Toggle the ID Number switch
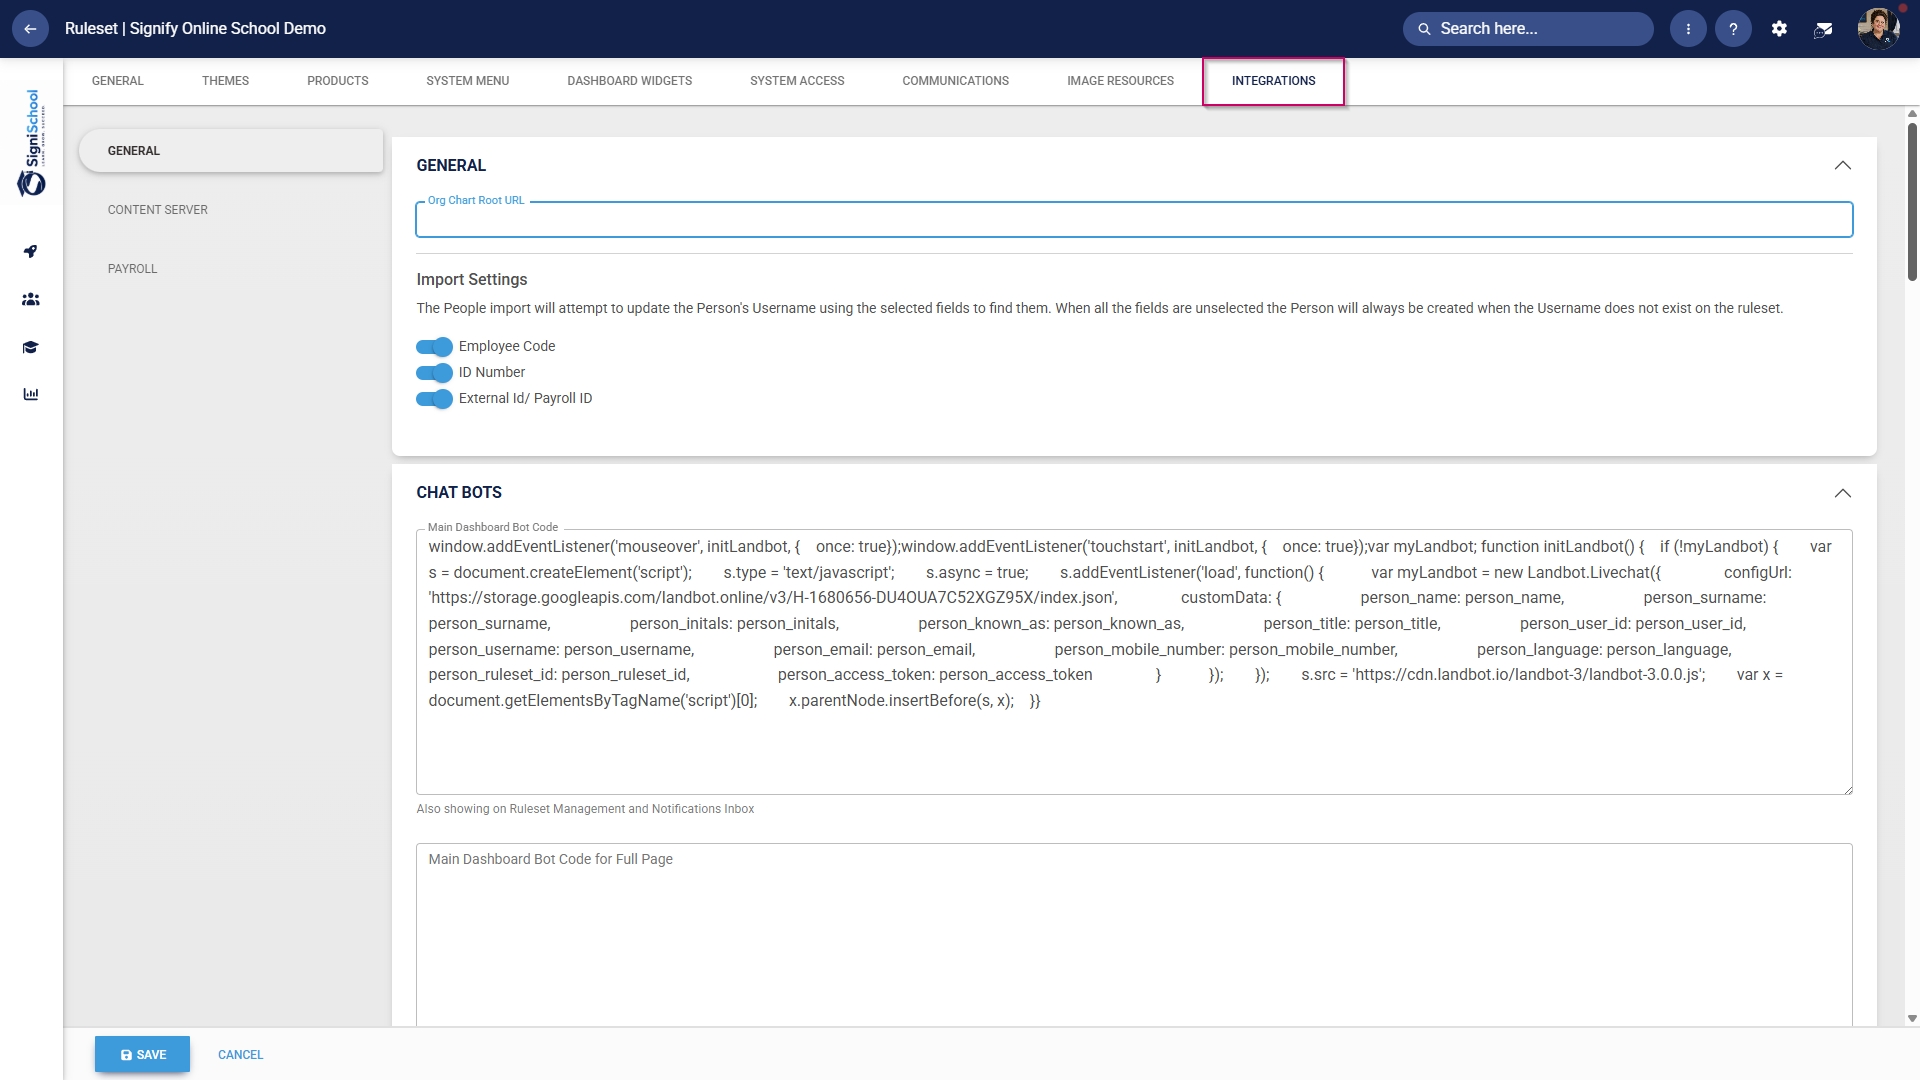Screen dimensions: 1920x1080 coord(434,373)
